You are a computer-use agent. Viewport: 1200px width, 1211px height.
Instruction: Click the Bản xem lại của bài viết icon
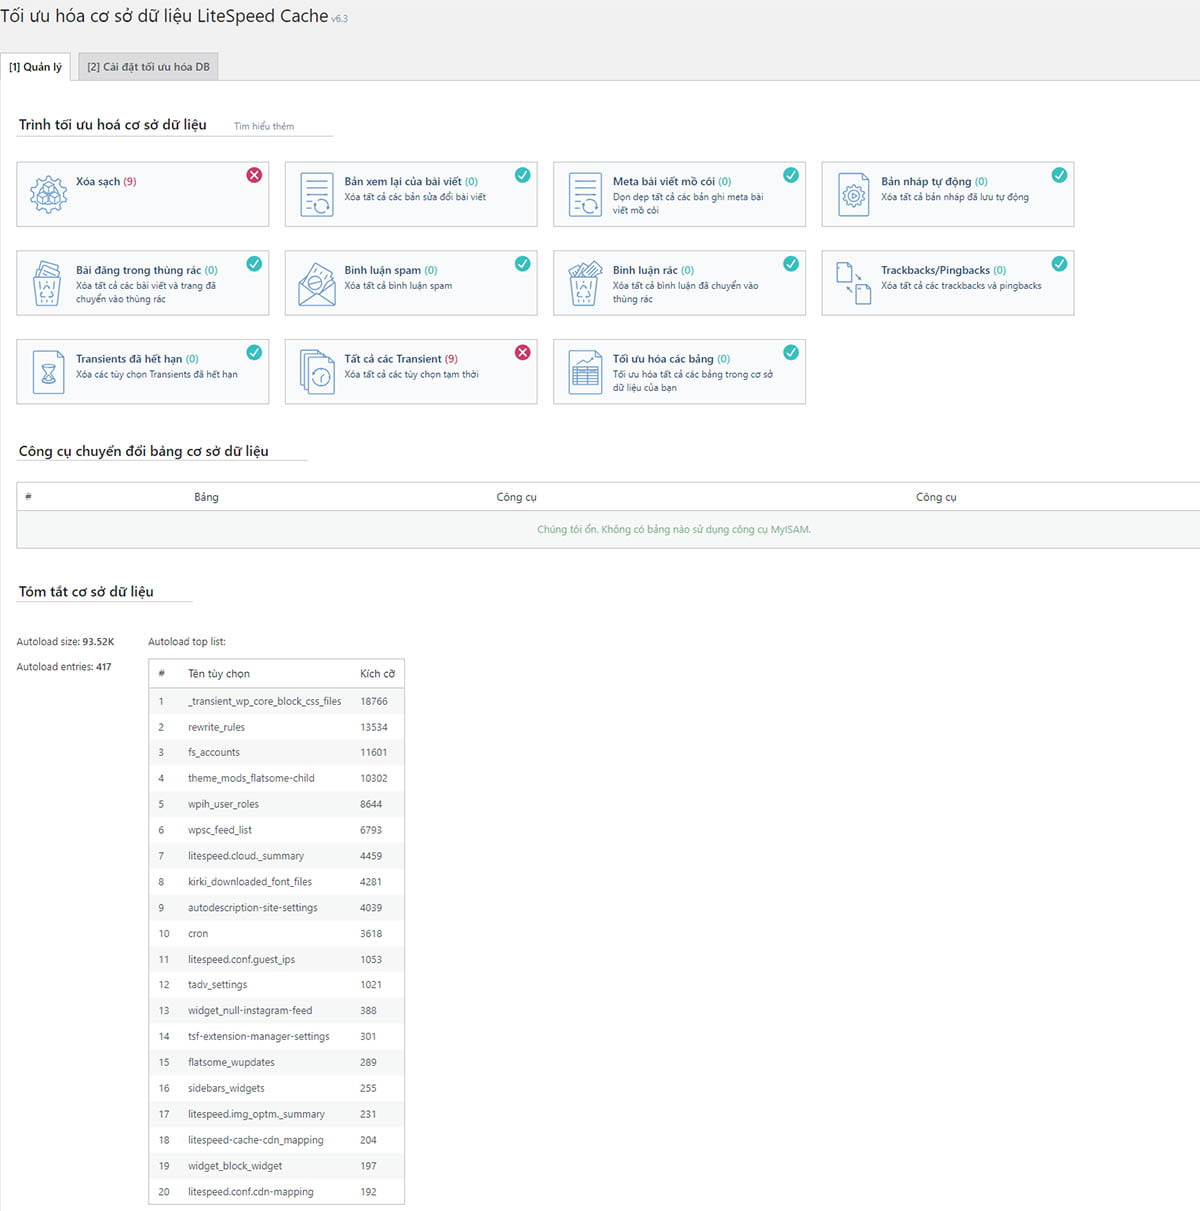[317, 194]
